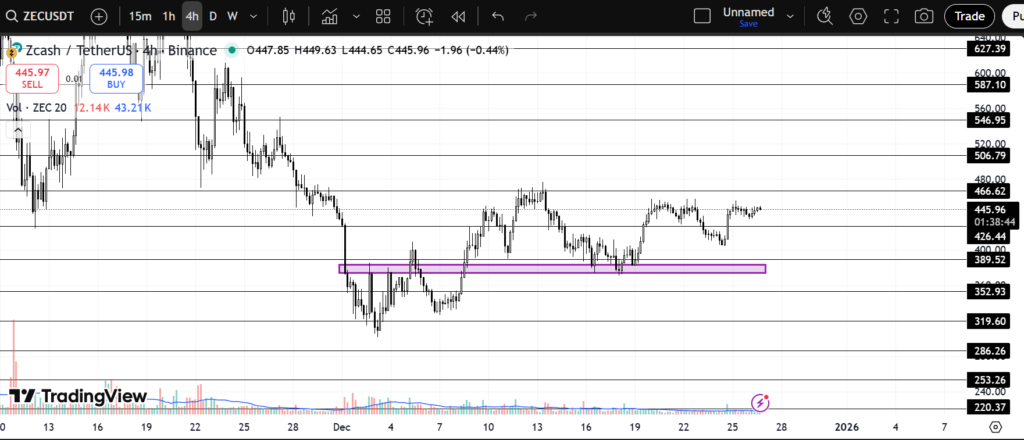The width and height of the screenshot is (1024, 440).
Task: Undo the last chart action
Action: pos(498,16)
